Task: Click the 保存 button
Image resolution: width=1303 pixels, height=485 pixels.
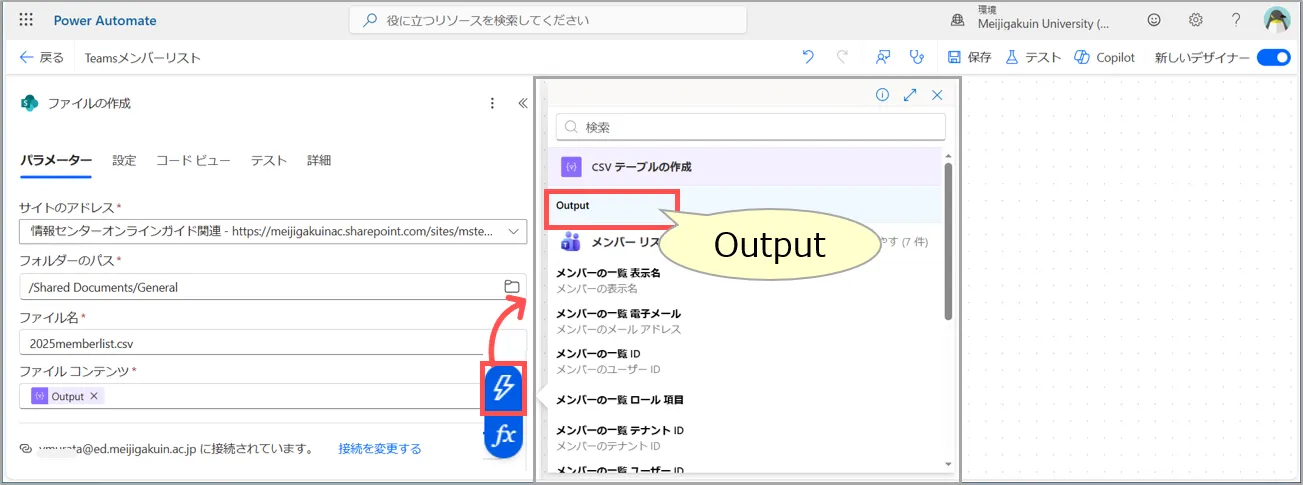Action: [x=969, y=58]
